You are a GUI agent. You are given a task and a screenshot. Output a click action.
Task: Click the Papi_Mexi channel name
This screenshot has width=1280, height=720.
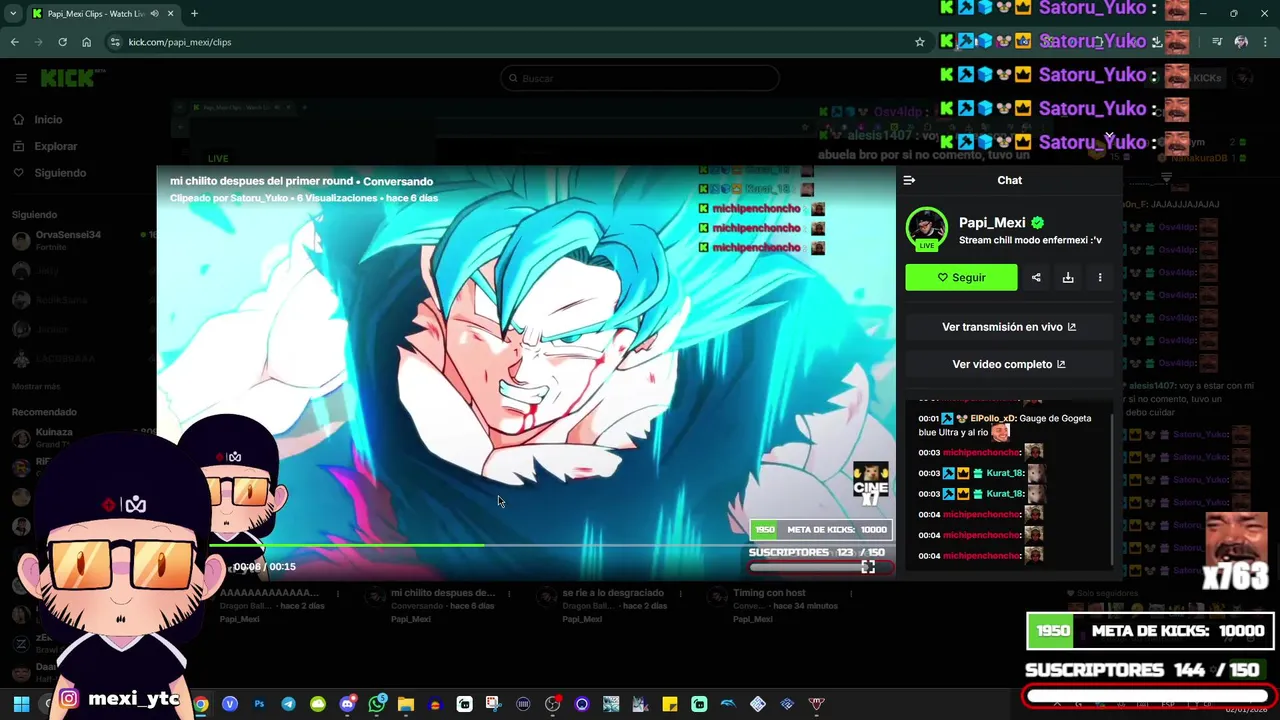pyautogui.click(x=992, y=223)
